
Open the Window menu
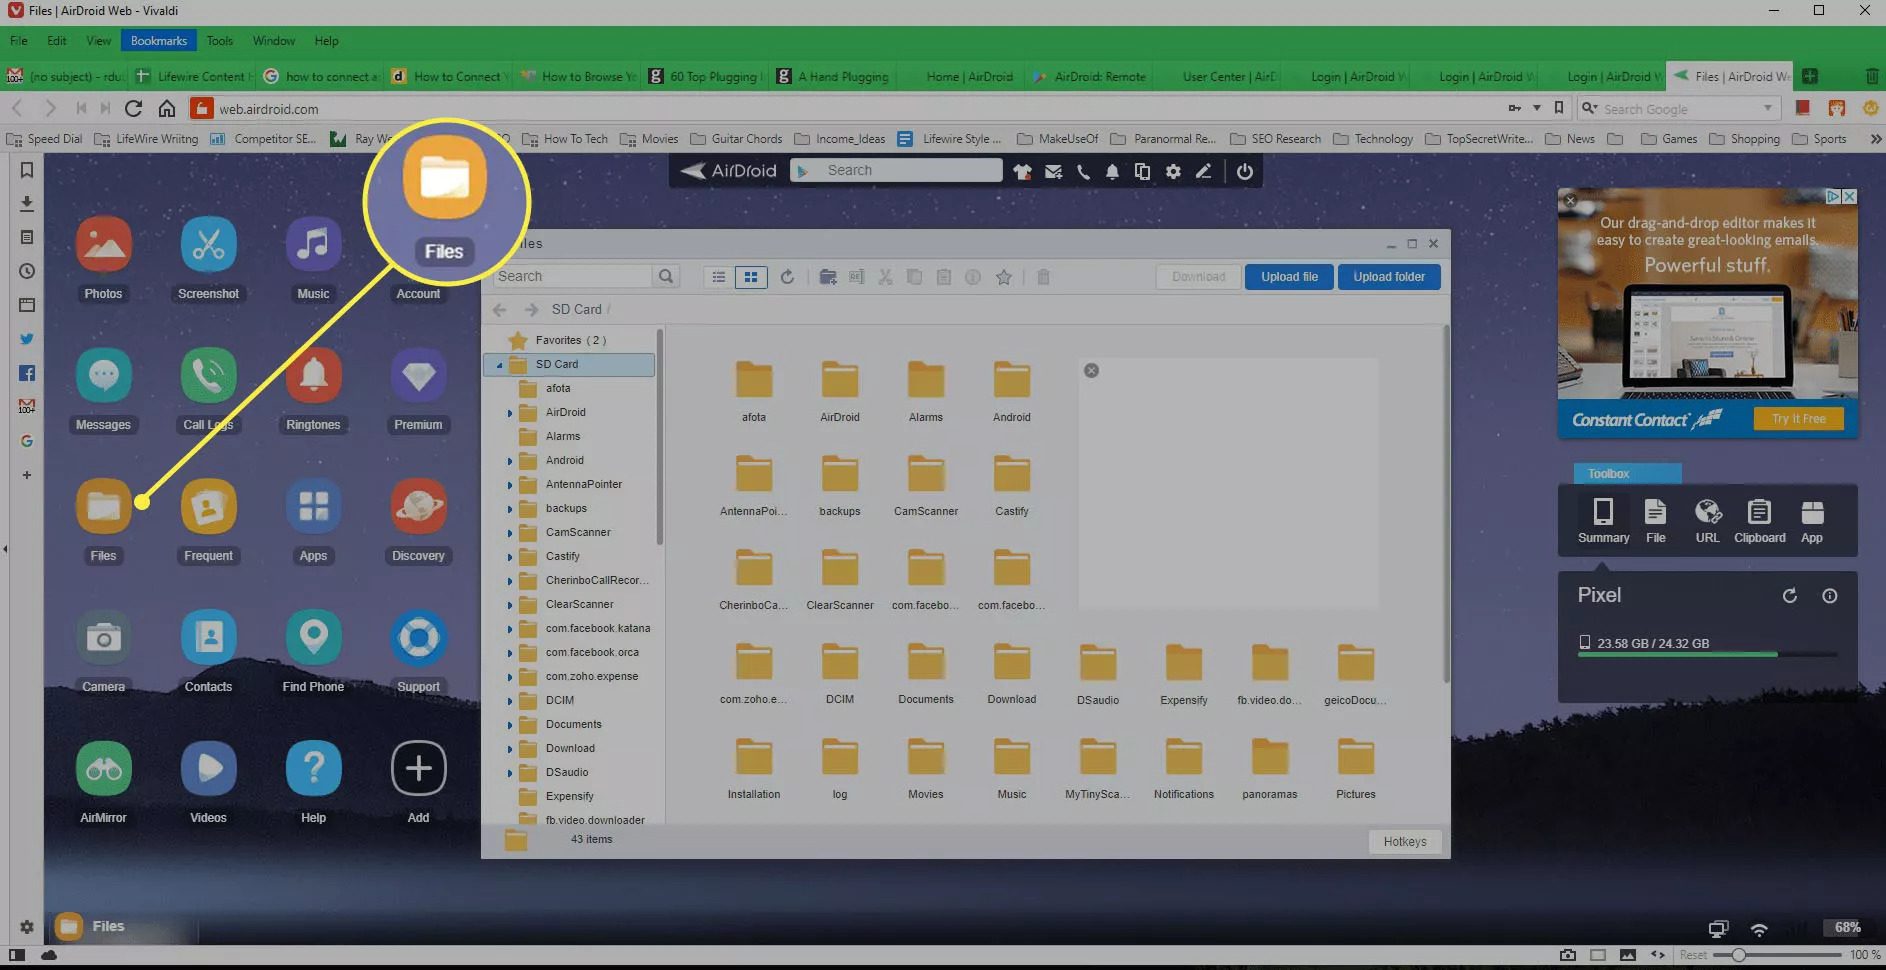coord(273,41)
